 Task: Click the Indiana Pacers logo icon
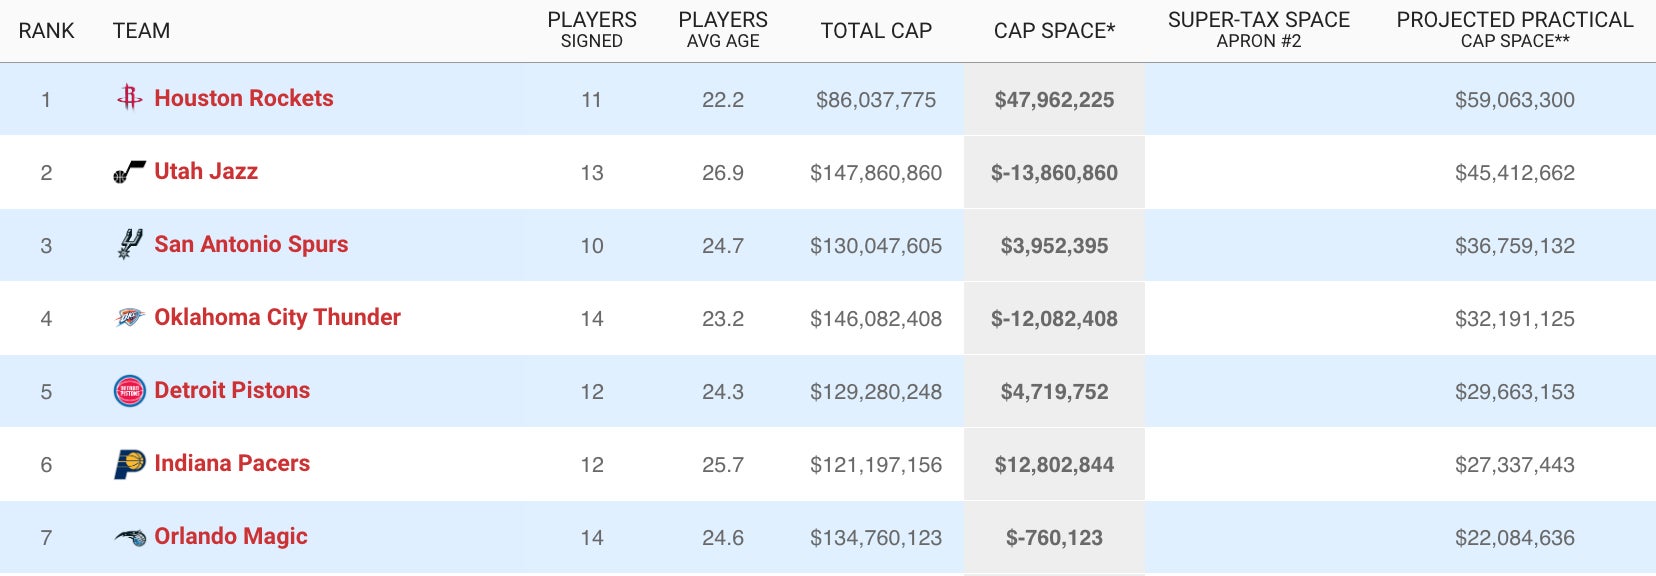129,464
